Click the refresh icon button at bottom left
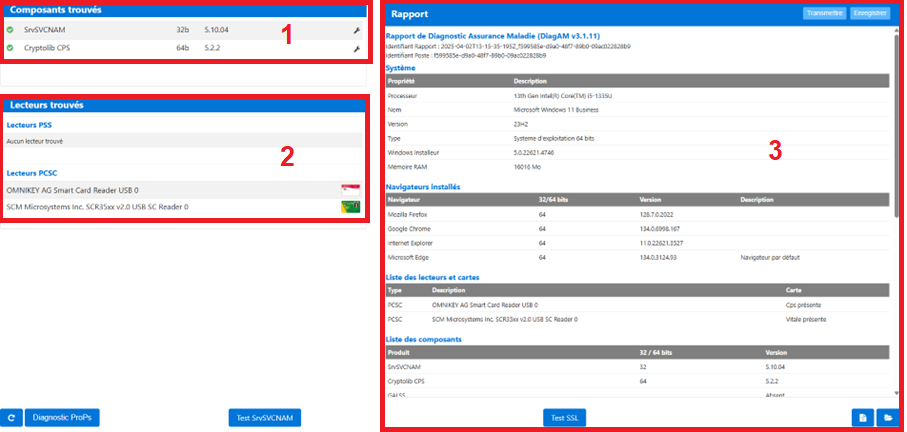Viewport: 907px width, 432px height. [12, 418]
